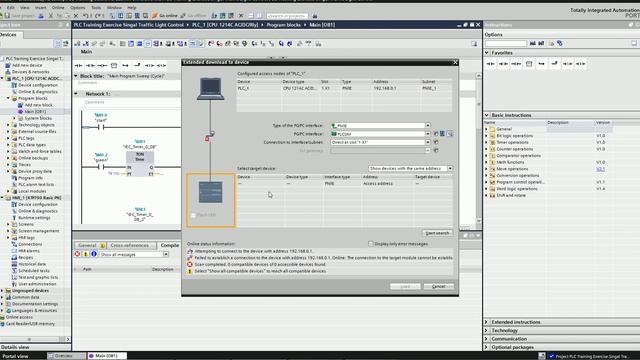
Task: Open the Insert menu
Action: coord(40,7)
